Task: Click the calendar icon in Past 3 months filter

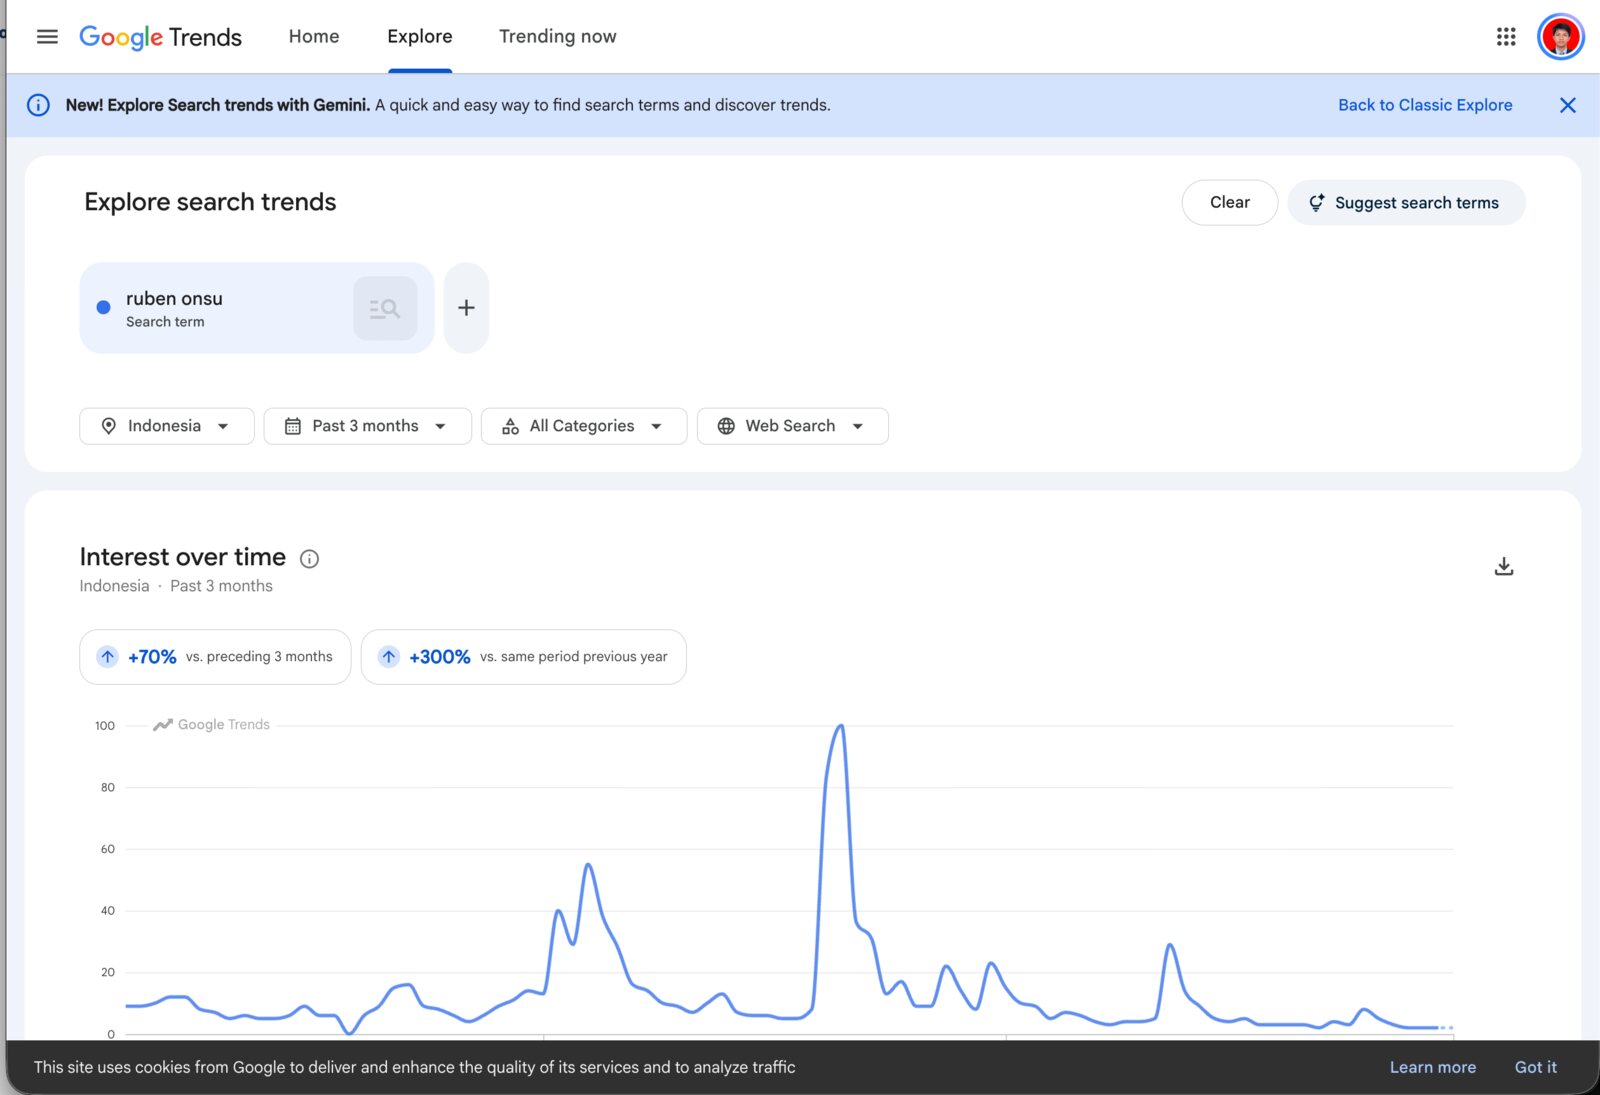Action: (x=293, y=426)
